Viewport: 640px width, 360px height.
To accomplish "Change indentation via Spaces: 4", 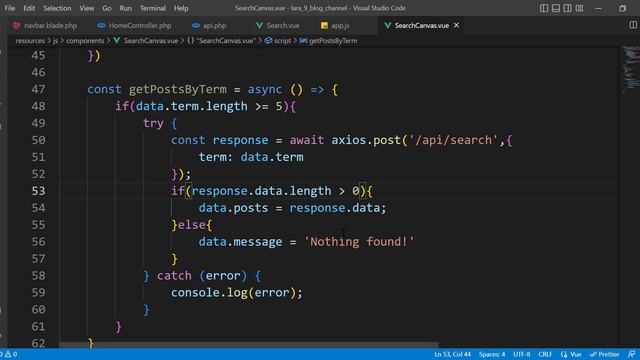I will click(x=492, y=354).
